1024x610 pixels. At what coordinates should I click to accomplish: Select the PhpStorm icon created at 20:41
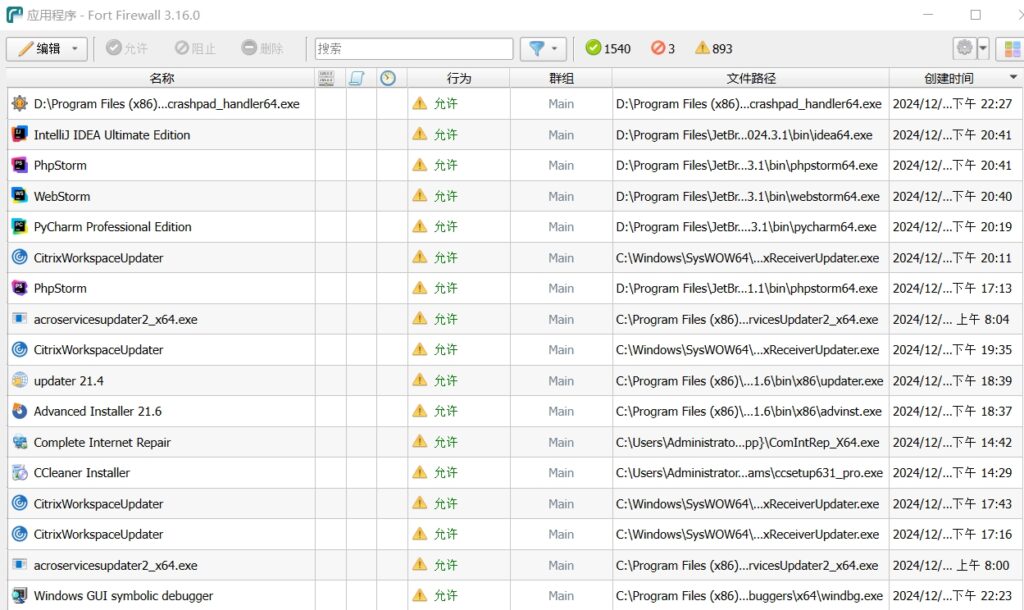[x=20, y=165]
